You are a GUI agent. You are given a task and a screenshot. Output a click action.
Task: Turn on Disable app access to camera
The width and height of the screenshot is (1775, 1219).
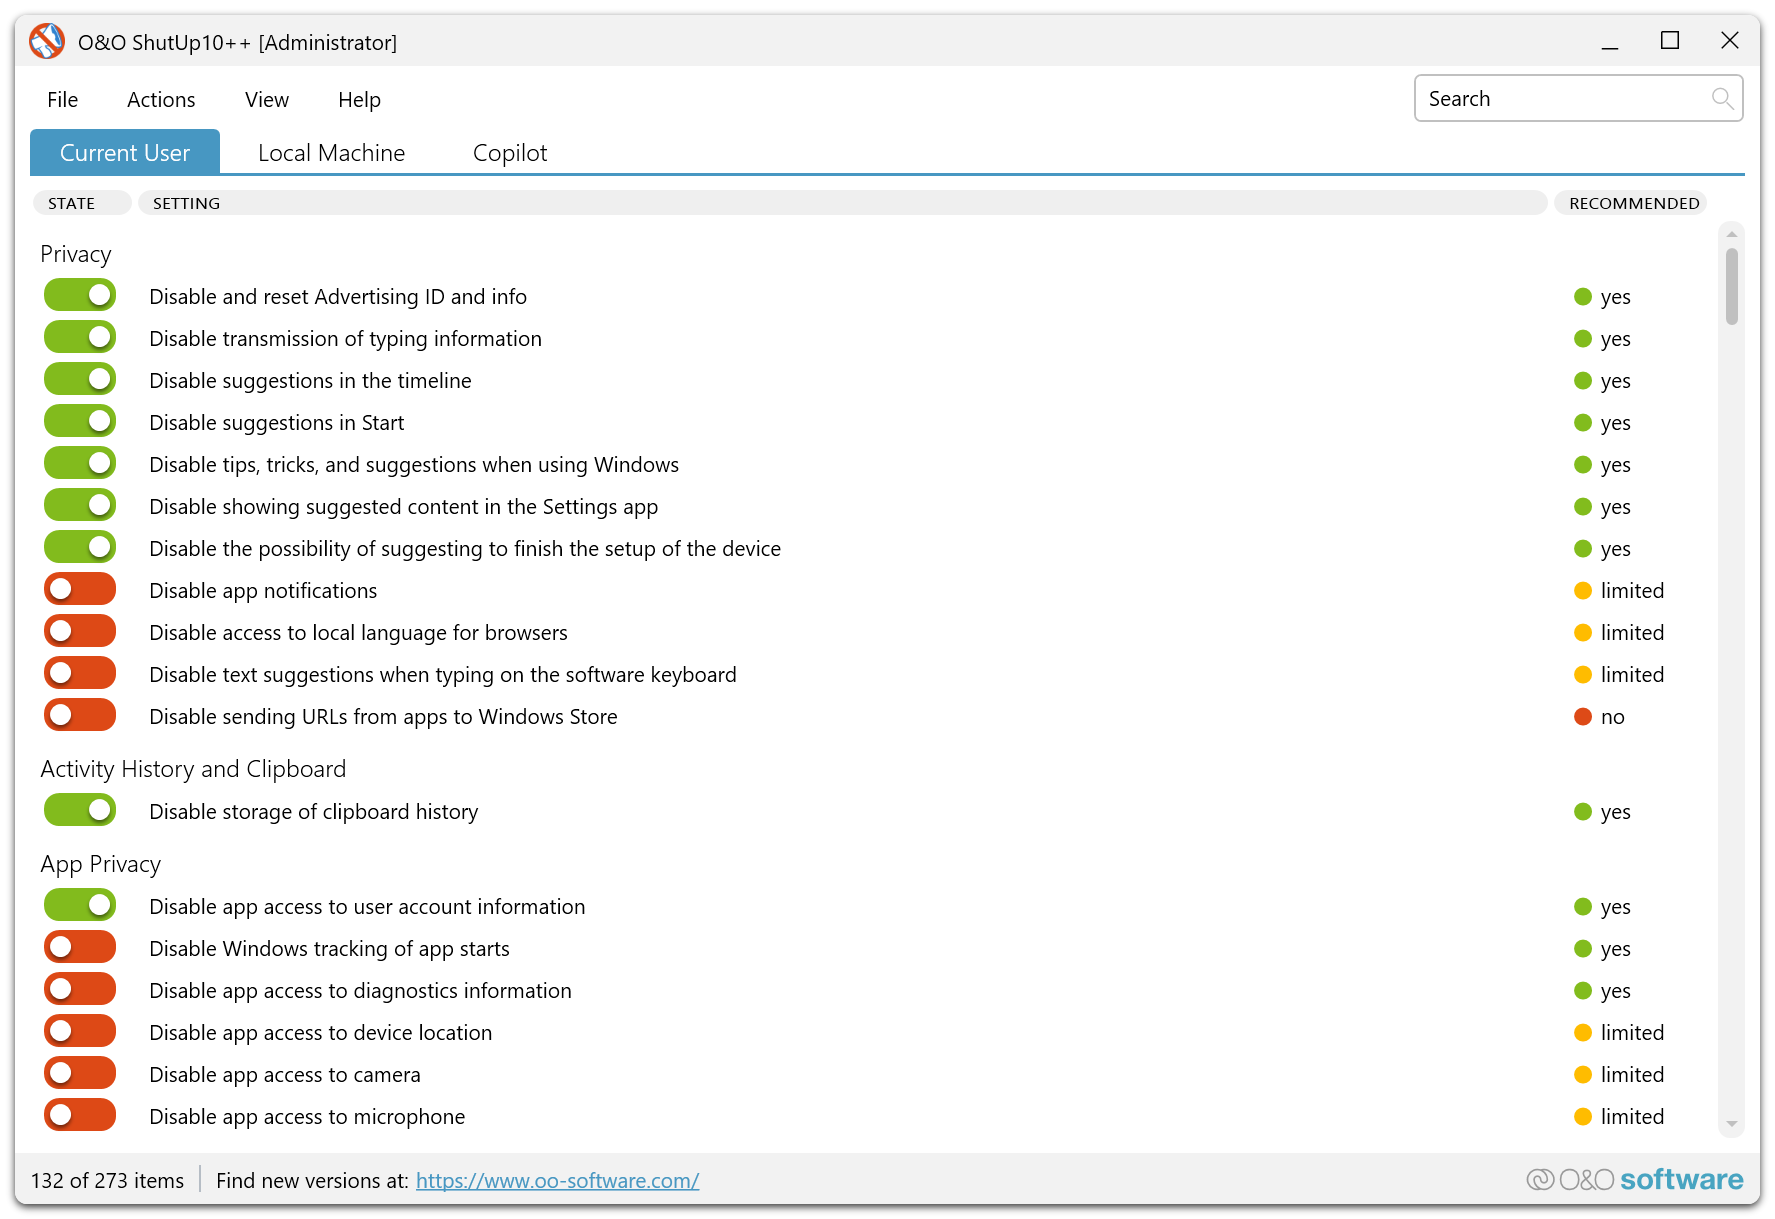pos(80,1074)
